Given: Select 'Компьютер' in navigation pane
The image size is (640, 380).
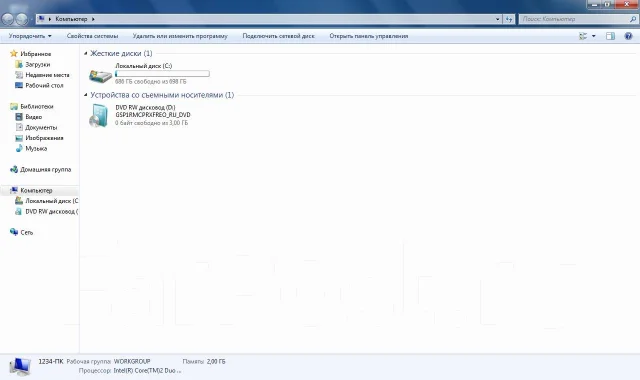Looking at the screenshot, I should coord(31,190).
